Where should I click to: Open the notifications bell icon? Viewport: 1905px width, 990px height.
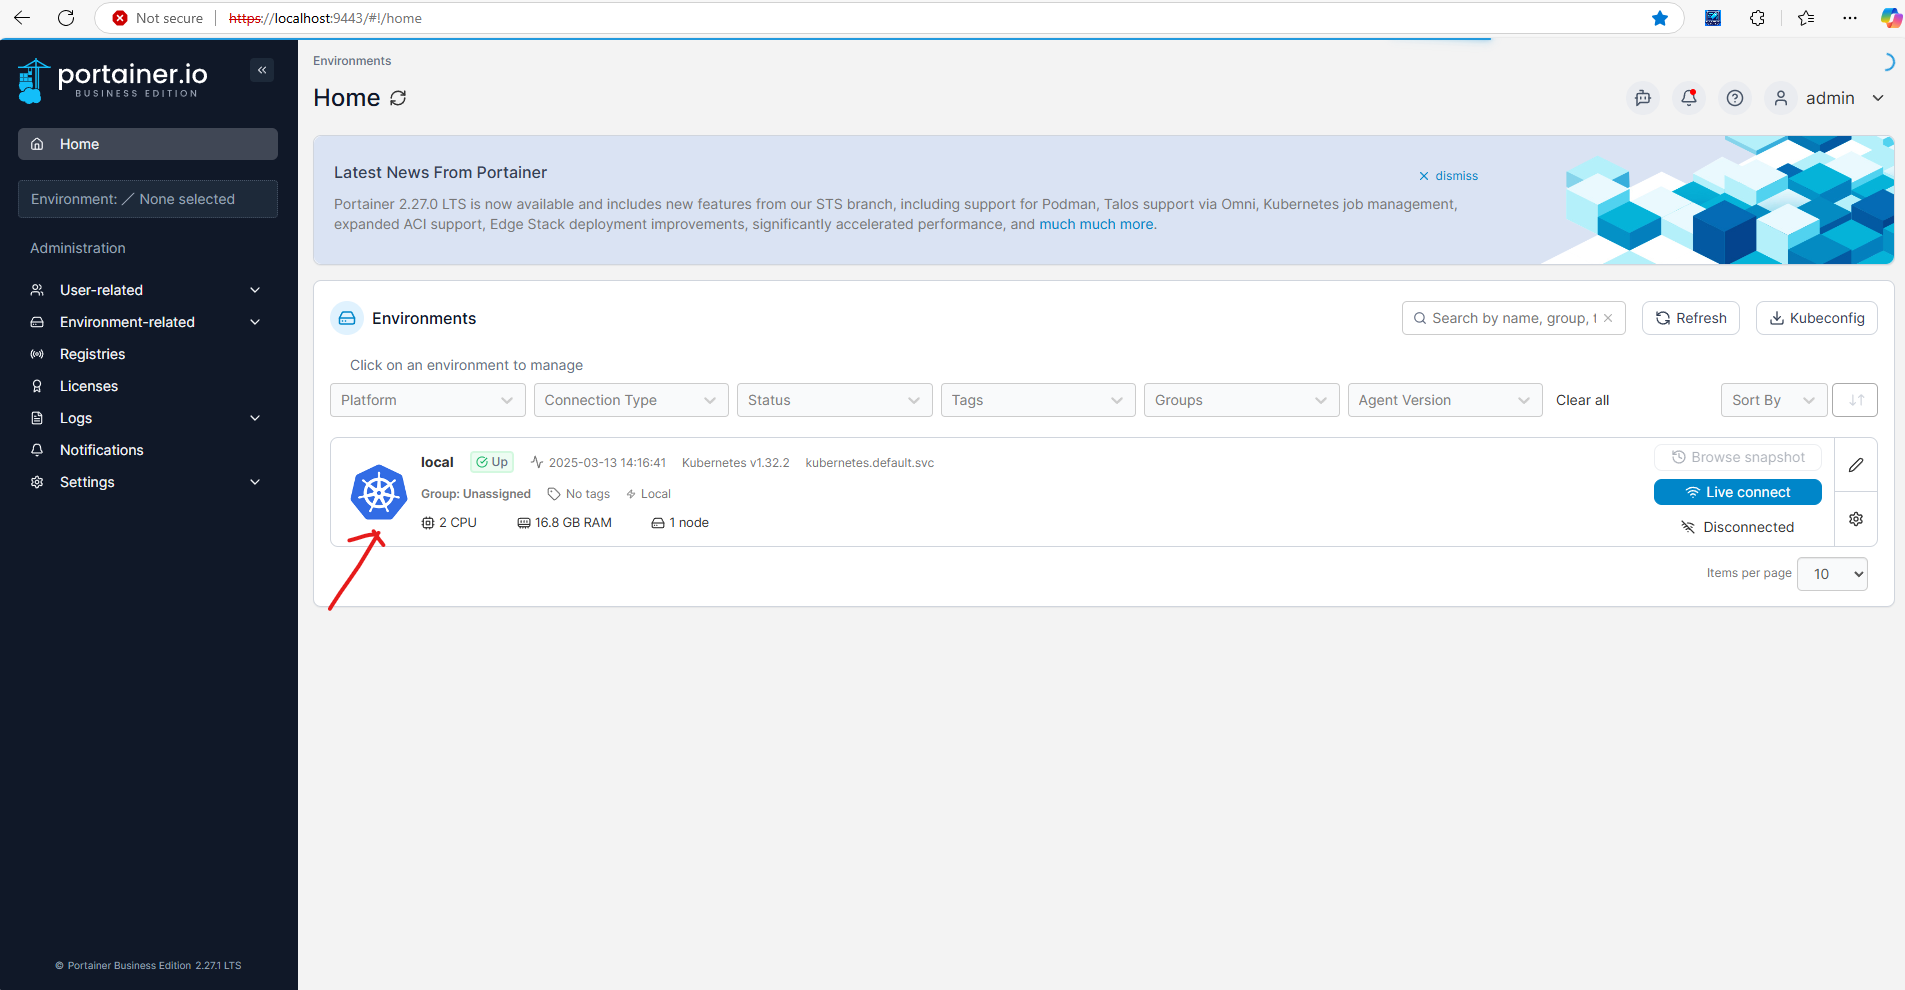(x=1689, y=98)
